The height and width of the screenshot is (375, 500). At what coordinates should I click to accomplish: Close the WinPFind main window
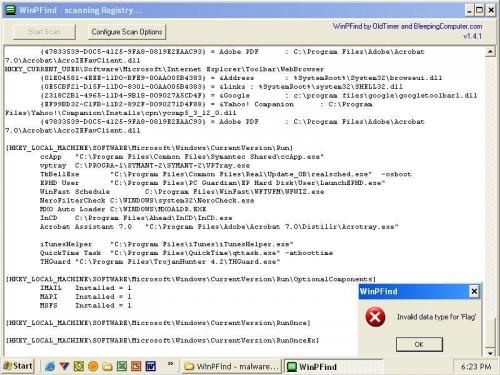pyautogui.click(x=491, y=10)
